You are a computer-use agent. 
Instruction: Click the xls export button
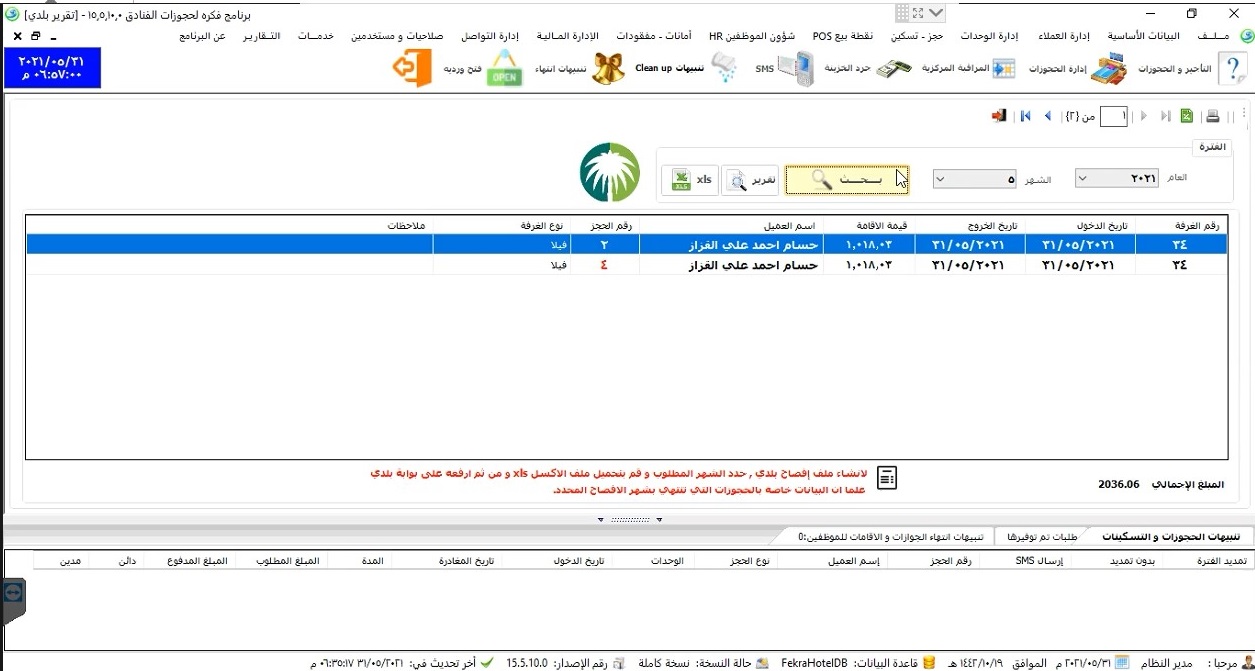click(690, 180)
